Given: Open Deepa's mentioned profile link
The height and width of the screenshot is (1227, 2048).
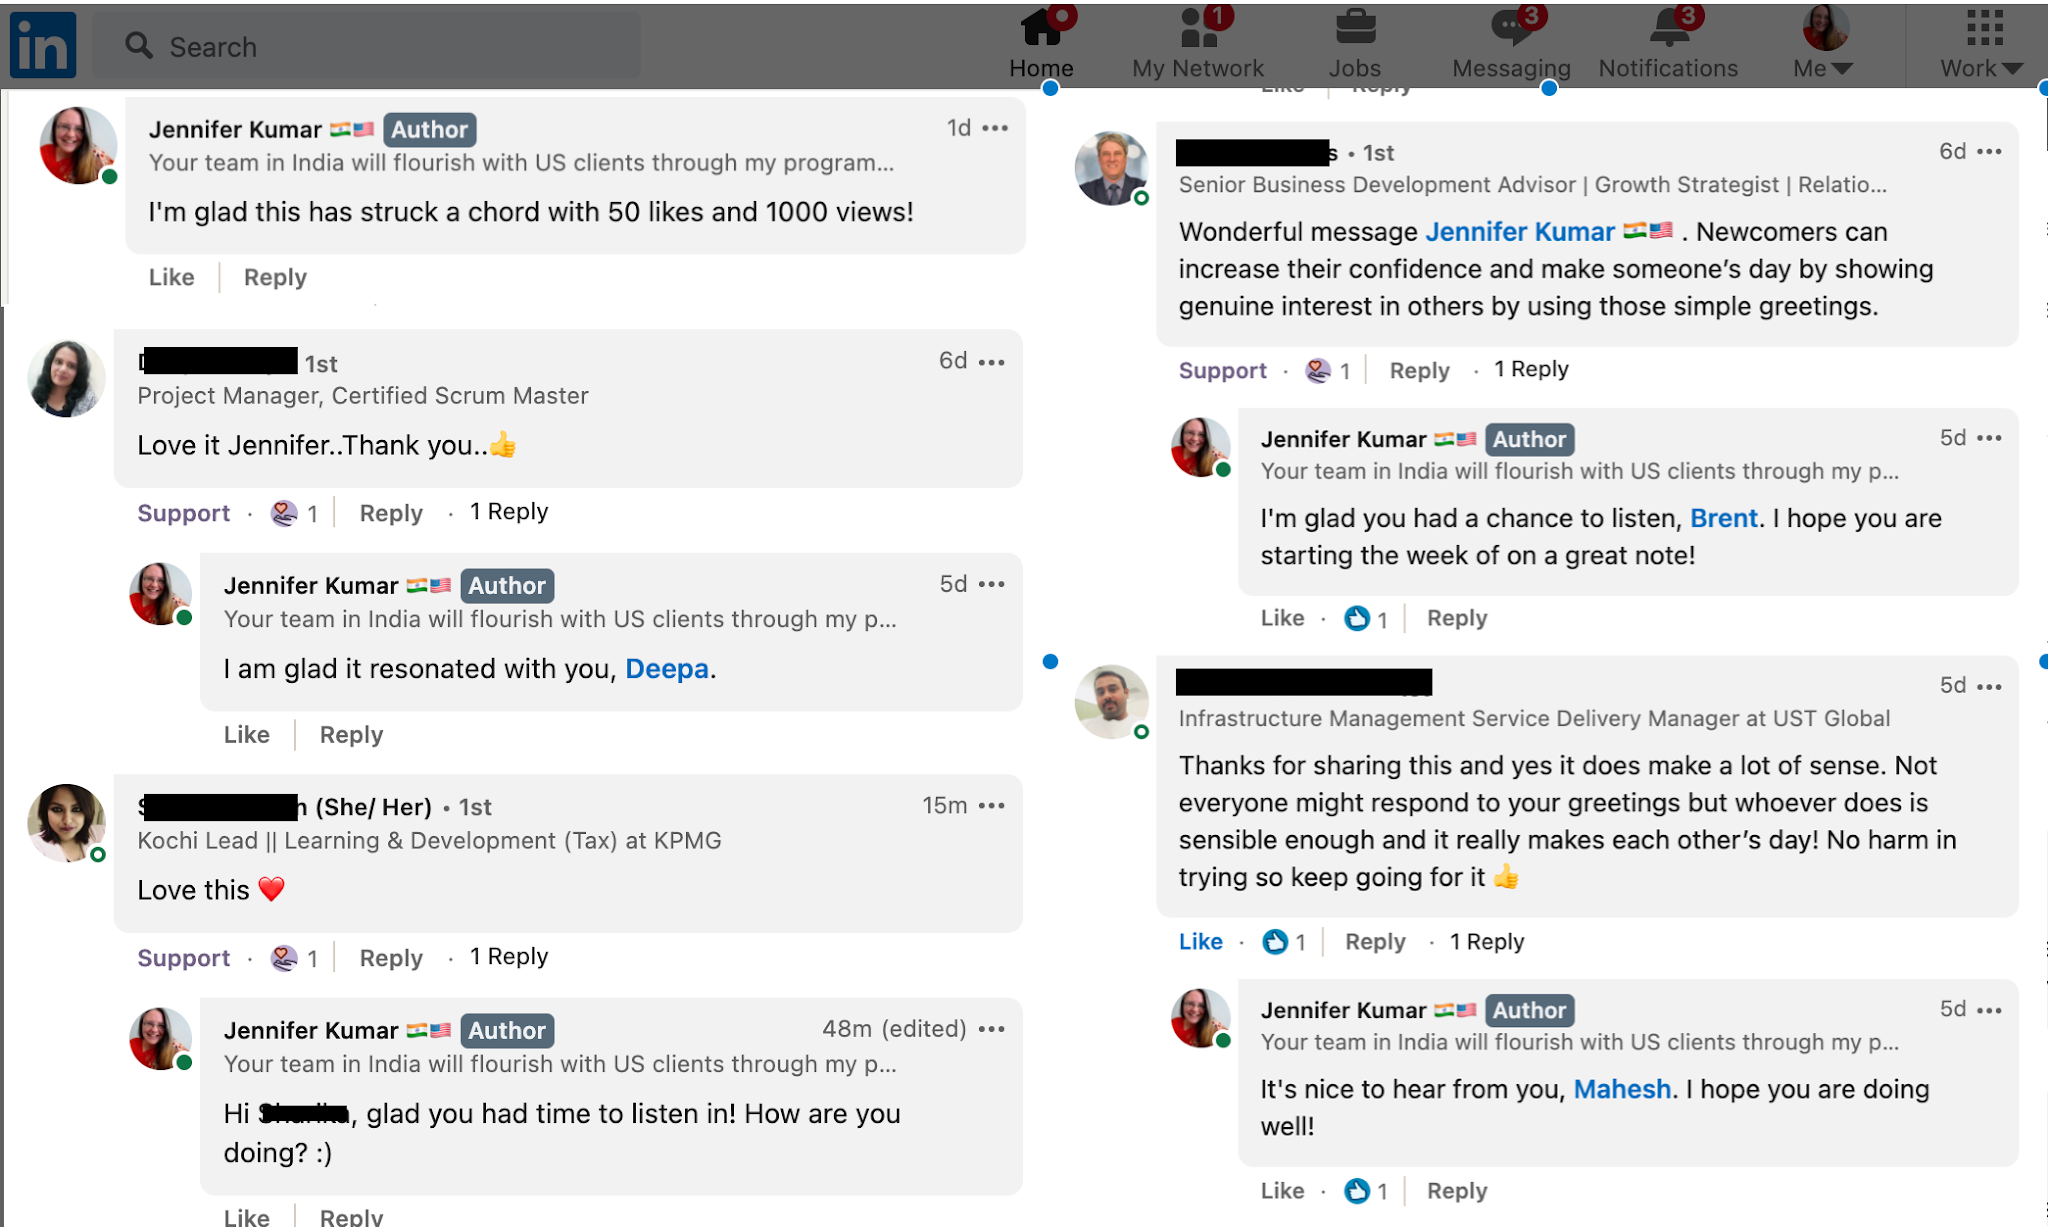Looking at the screenshot, I should [667, 668].
